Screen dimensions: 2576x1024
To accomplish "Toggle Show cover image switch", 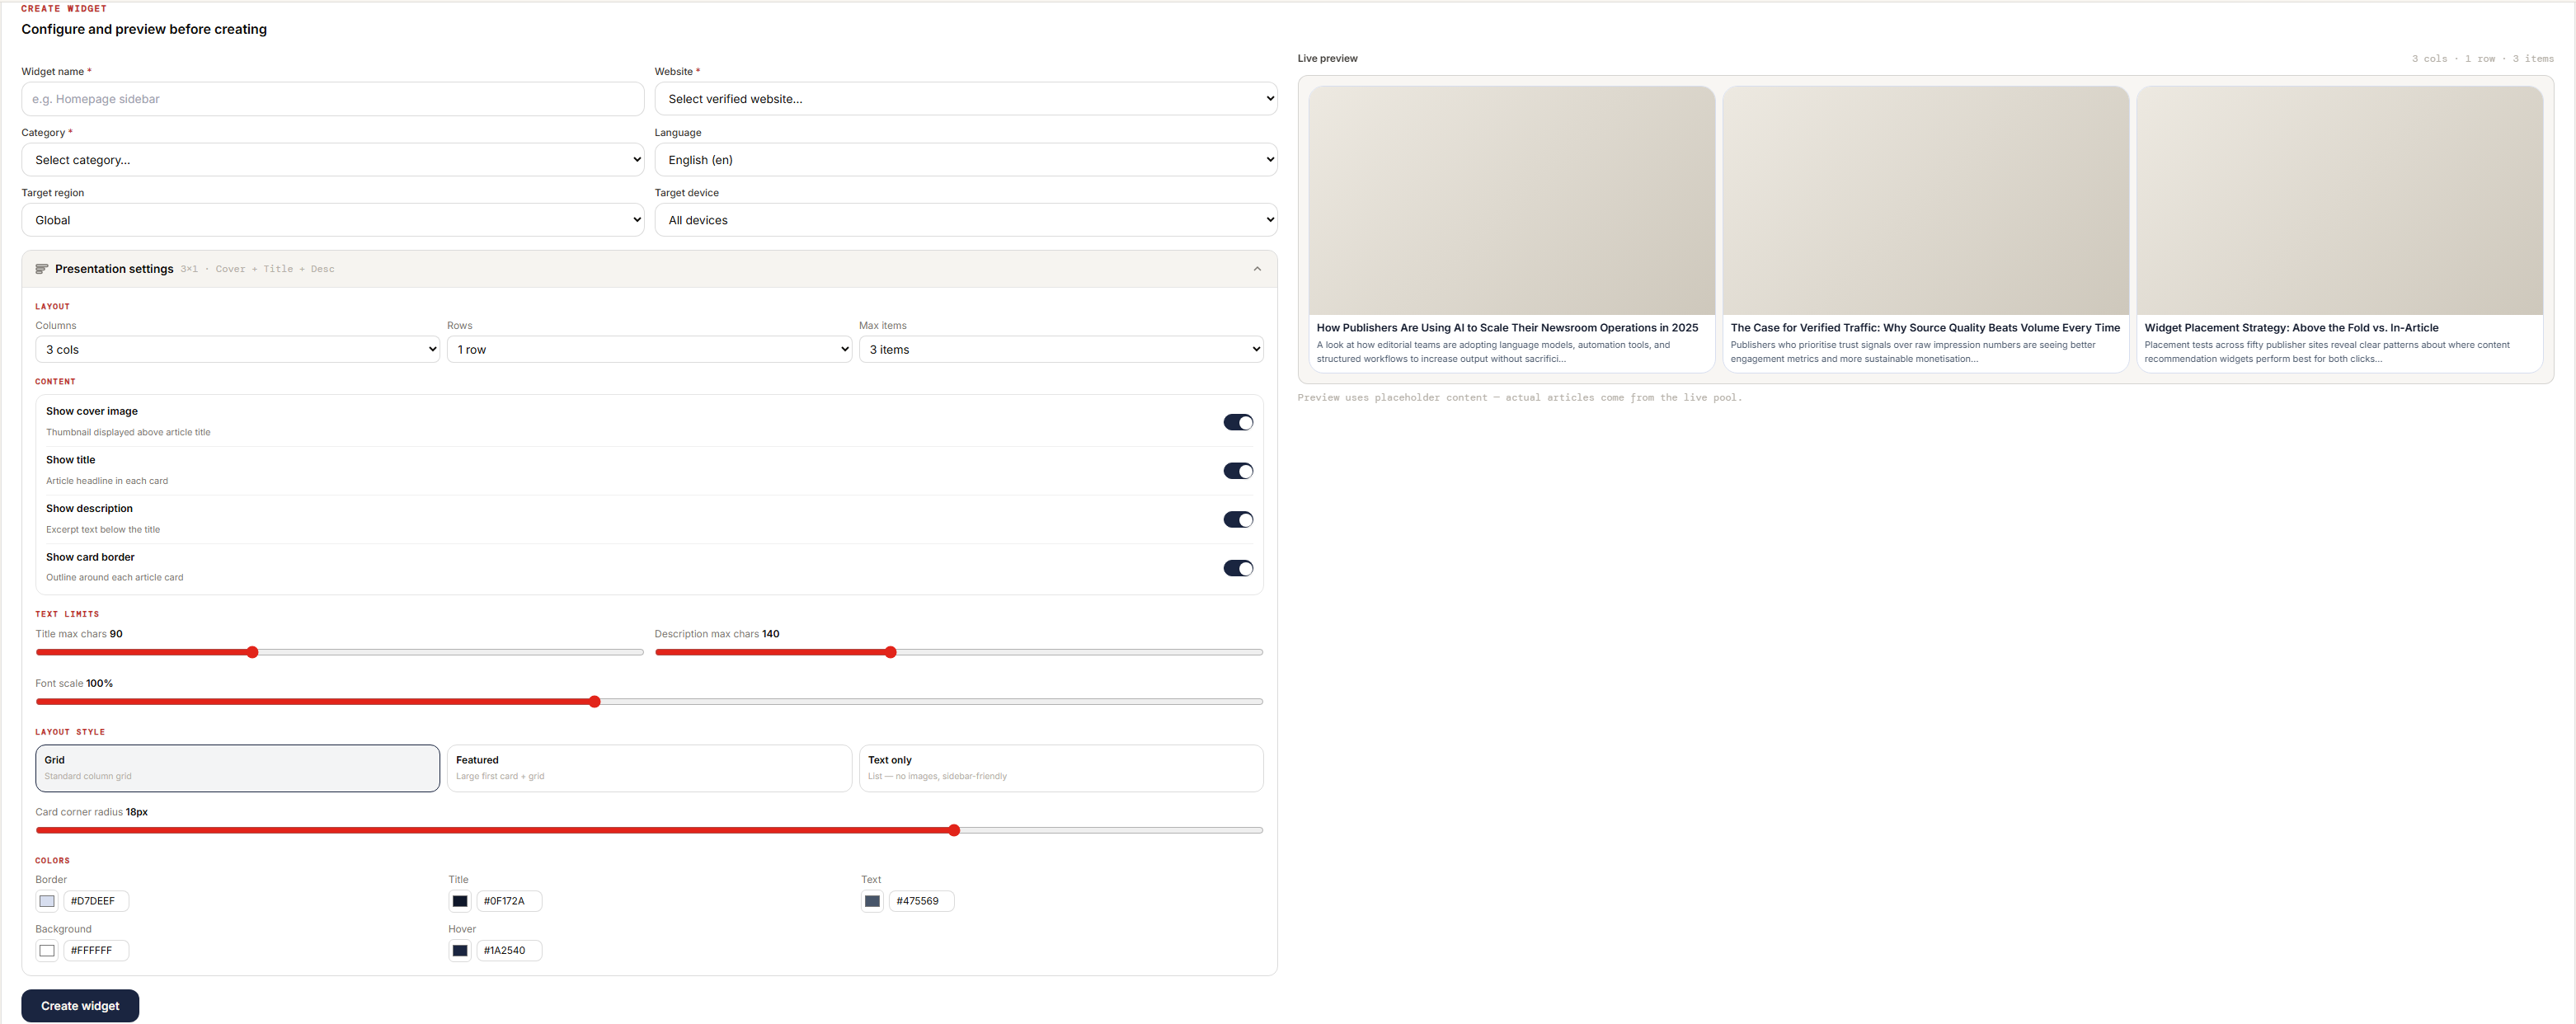I will click(x=1237, y=422).
